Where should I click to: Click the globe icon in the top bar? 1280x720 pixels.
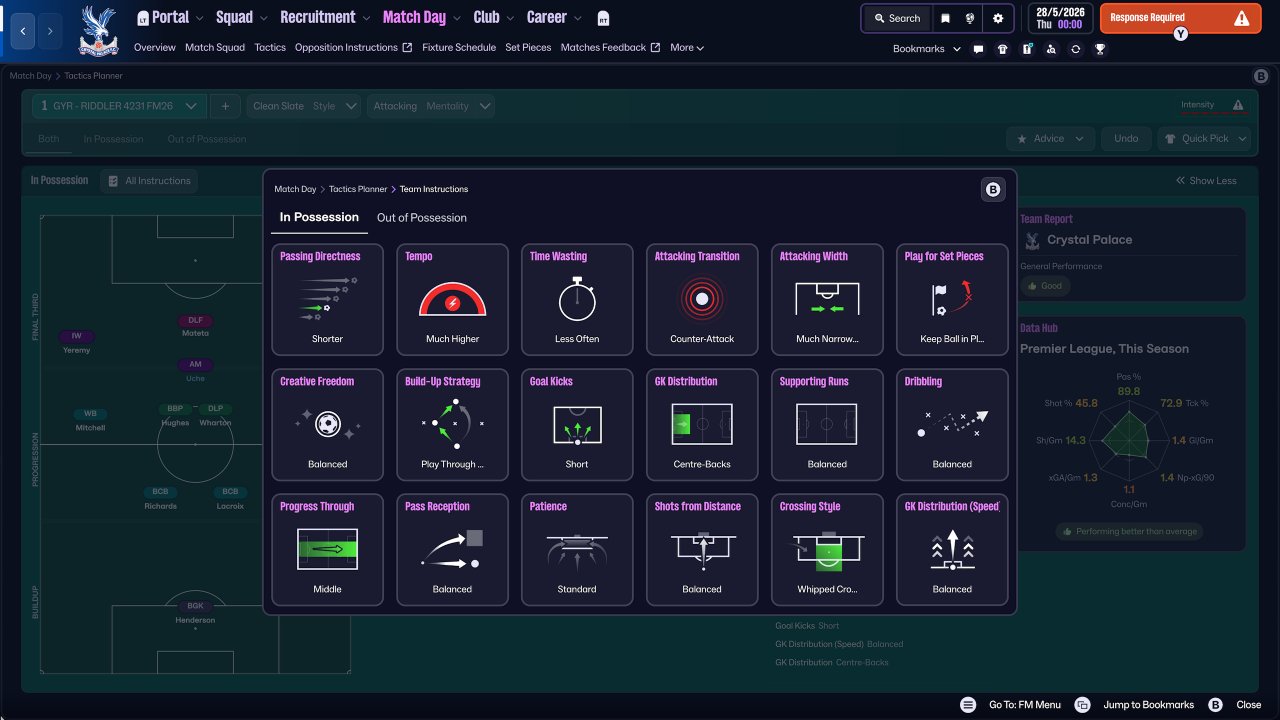click(970, 18)
